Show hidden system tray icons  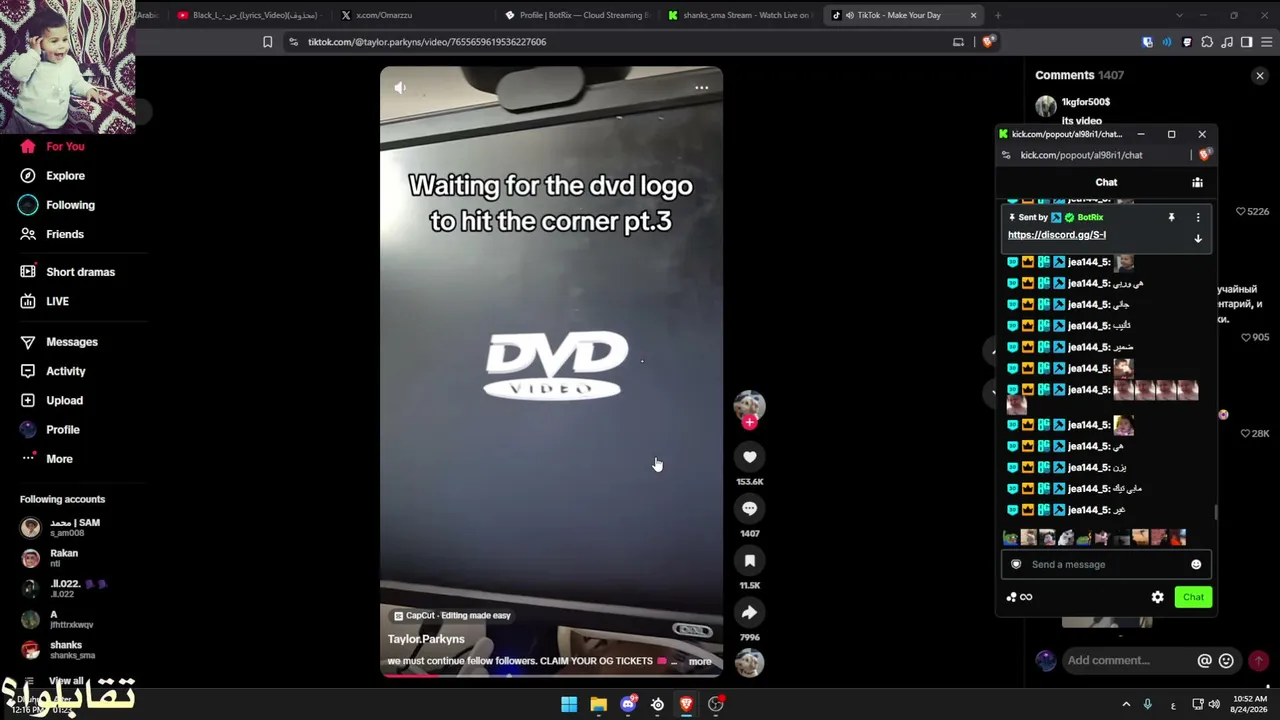click(x=1126, y=704)
